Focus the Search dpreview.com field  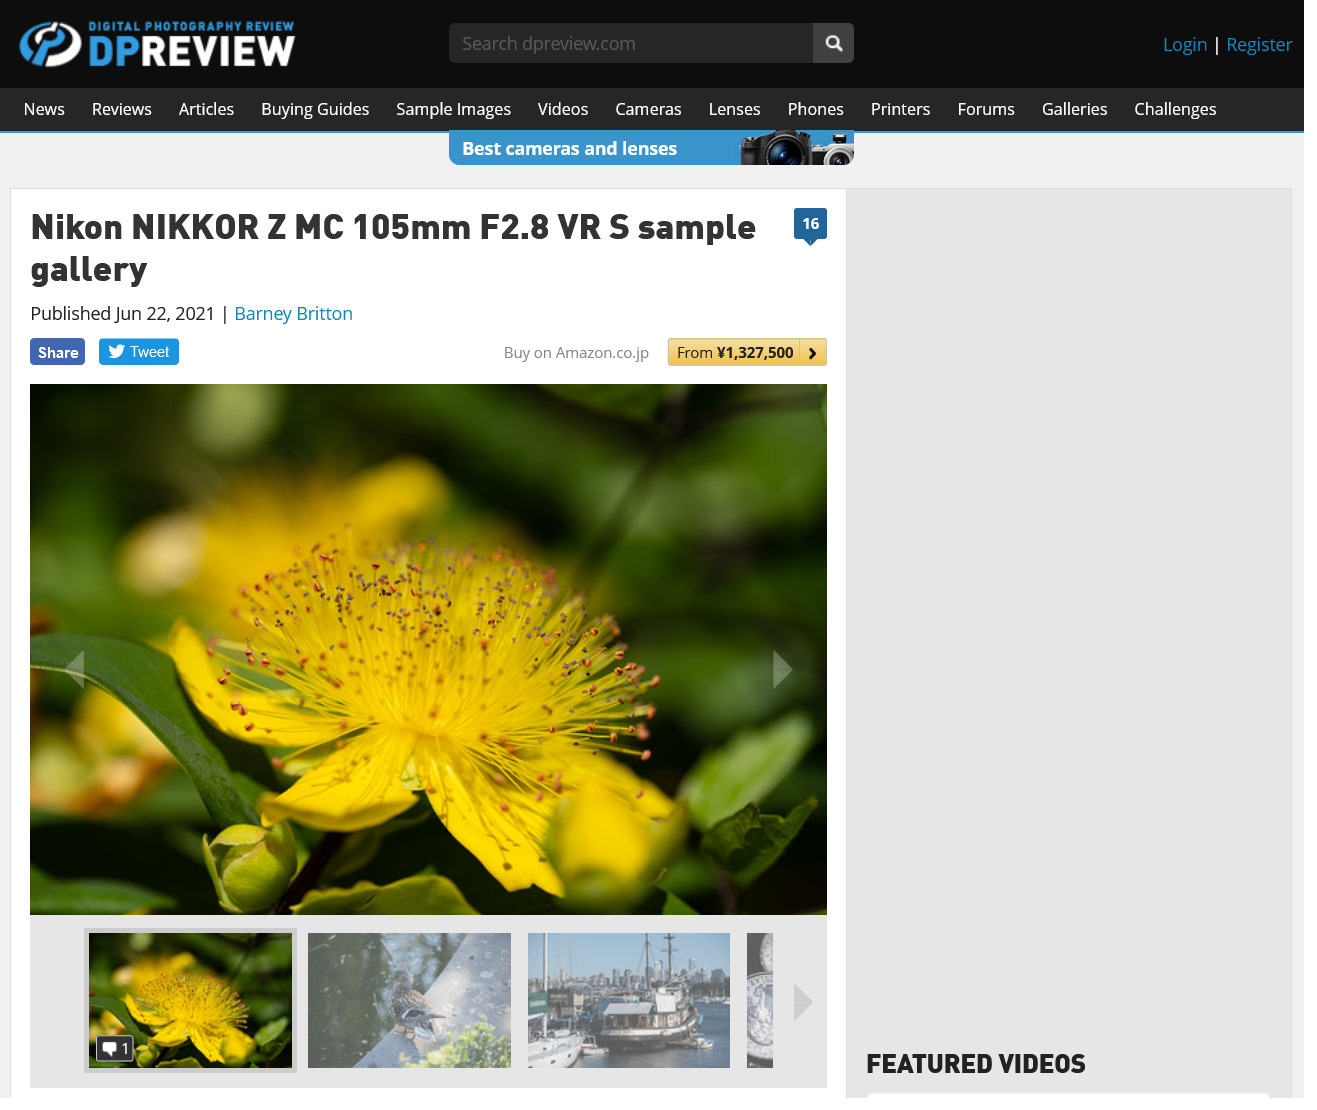[631, 43]
